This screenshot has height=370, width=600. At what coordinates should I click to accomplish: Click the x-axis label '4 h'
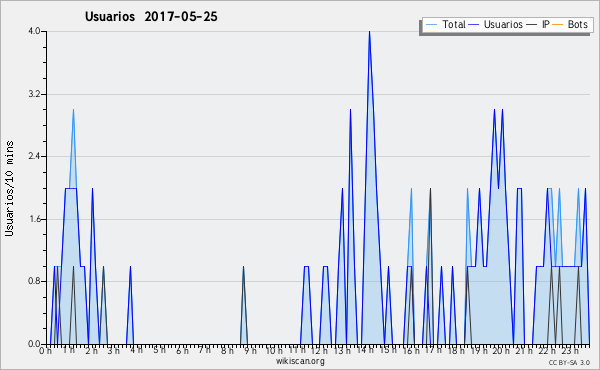pyautogui.click(x=136, y=350)
